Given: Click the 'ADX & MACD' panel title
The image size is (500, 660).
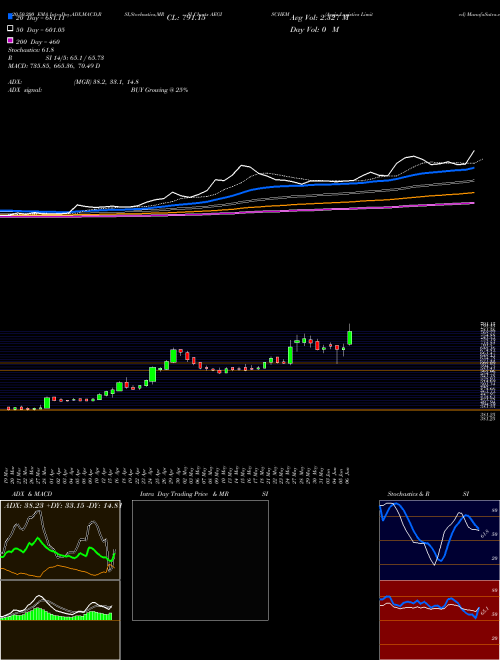Looking at the screenshot, I should [x=32, y=494].
